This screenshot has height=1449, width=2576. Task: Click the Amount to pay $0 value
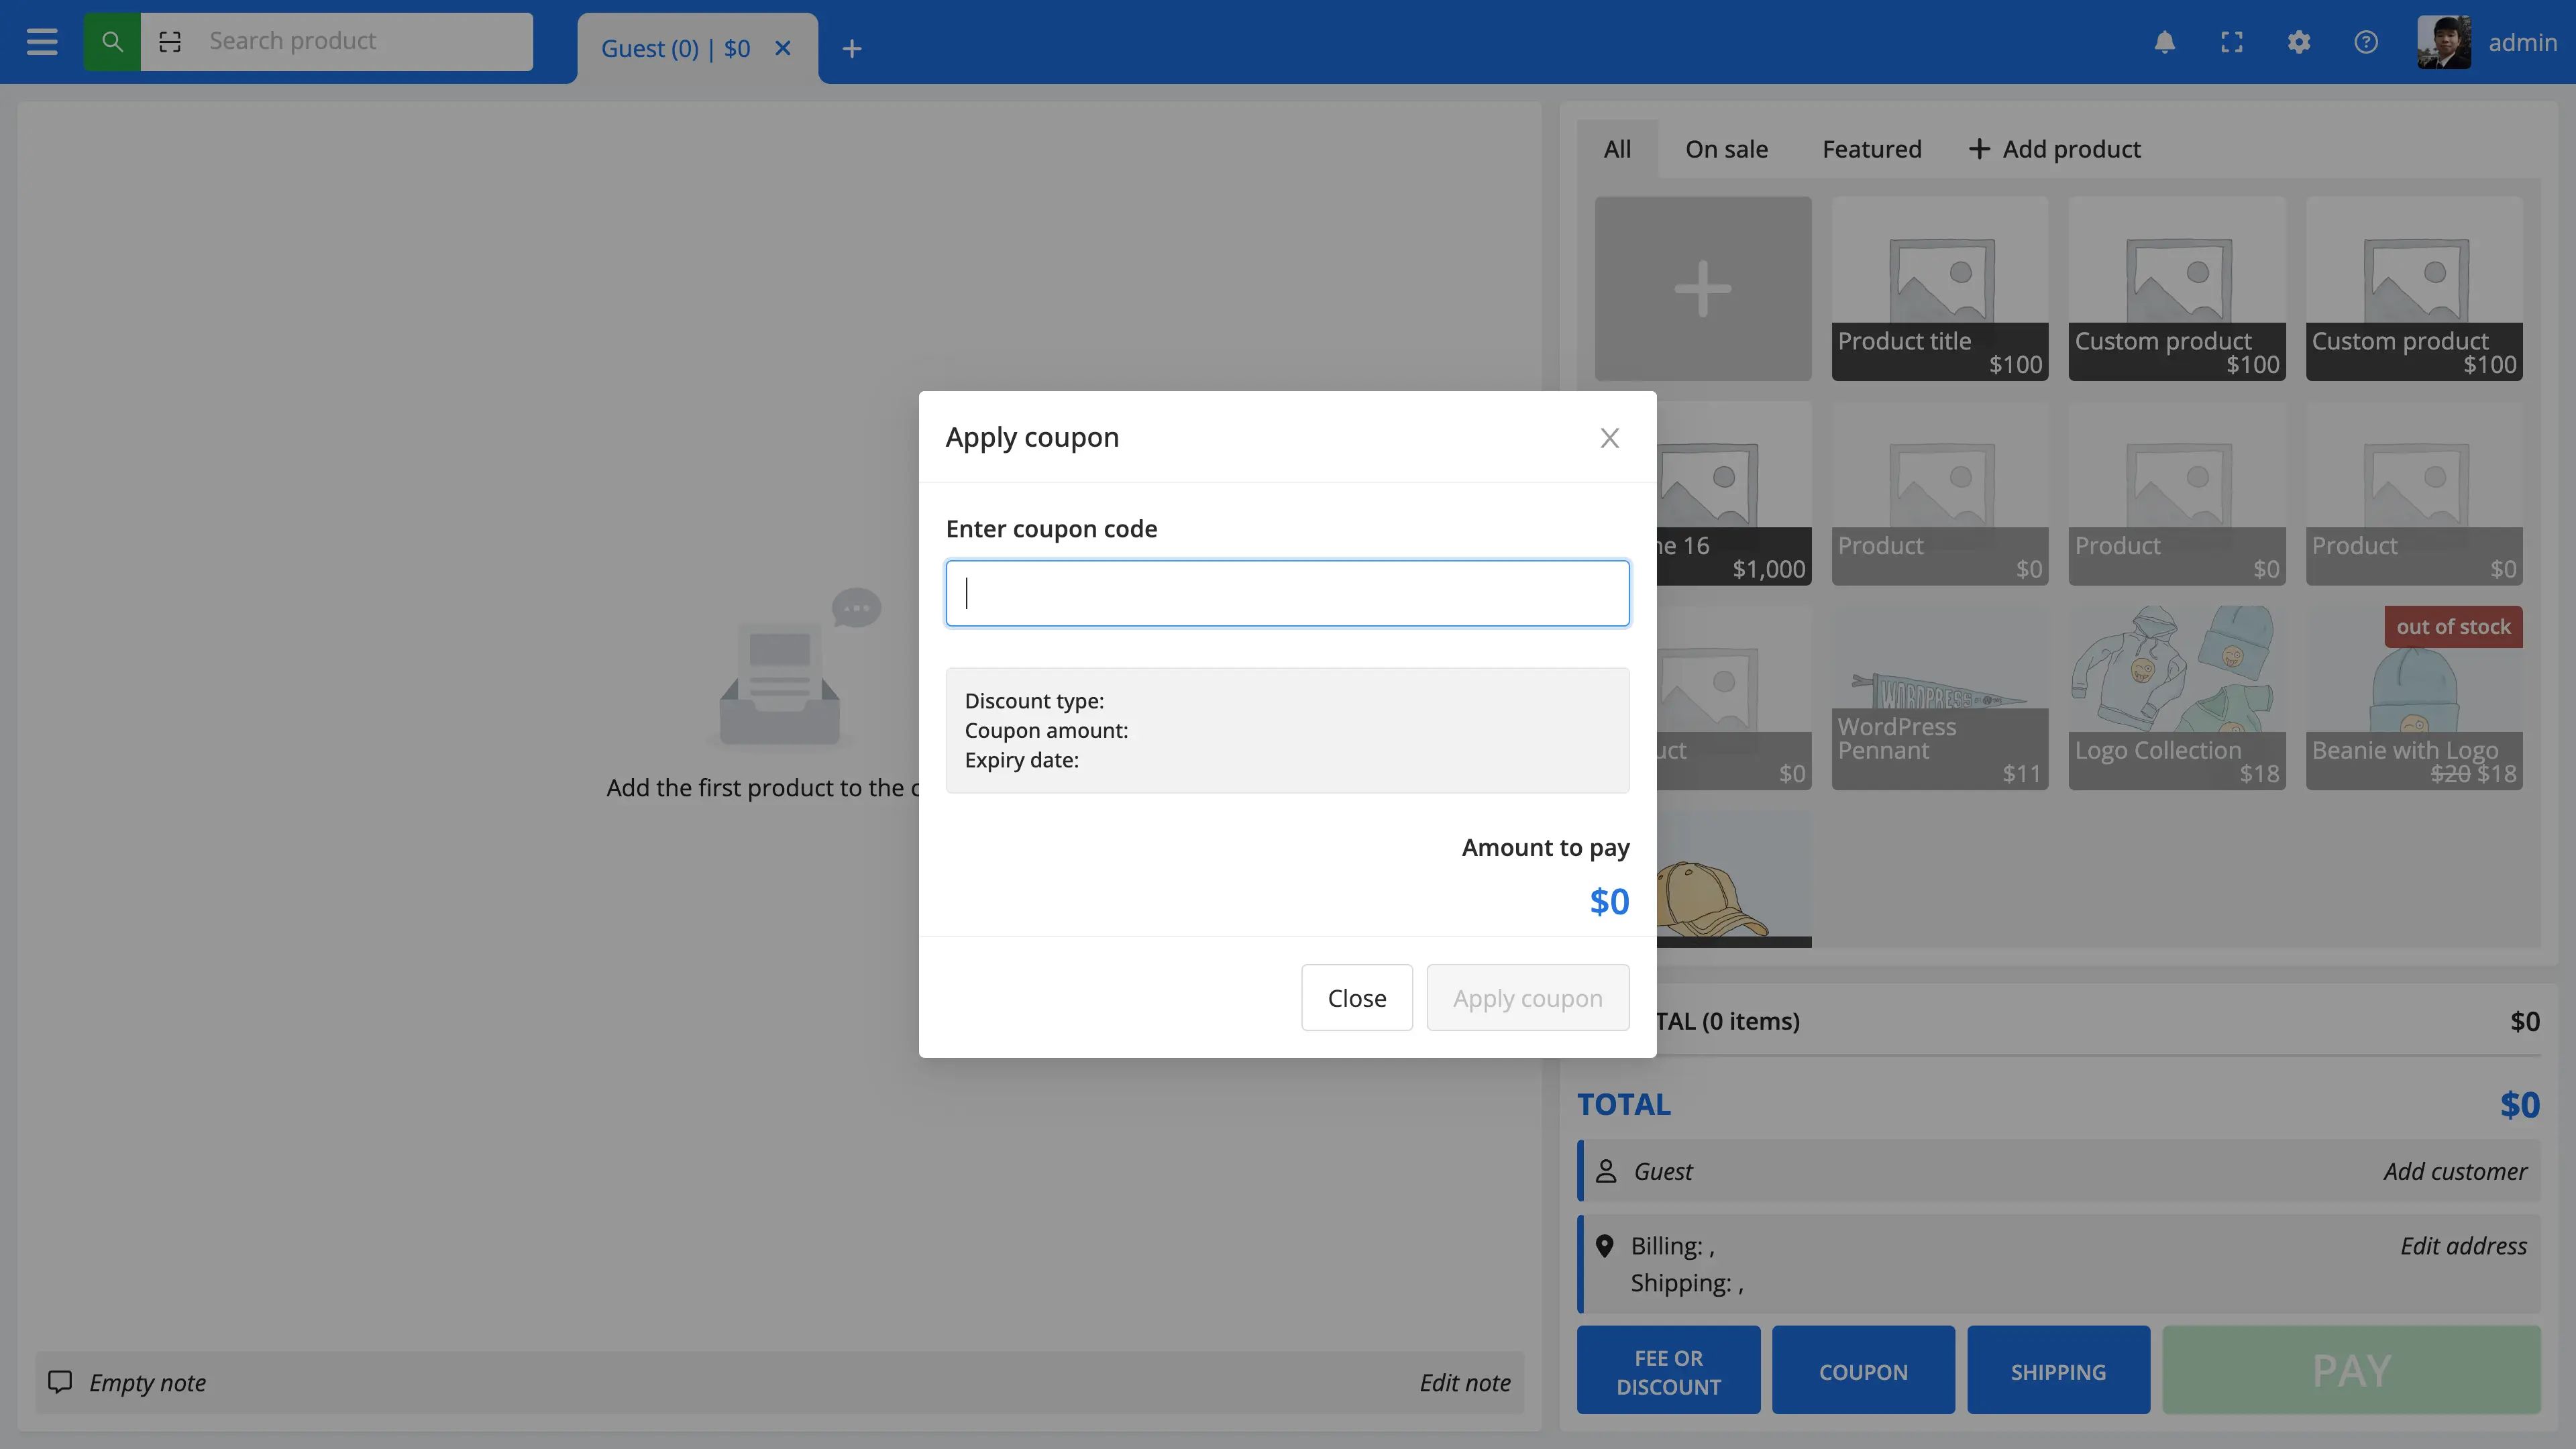tap(1609, 901)
